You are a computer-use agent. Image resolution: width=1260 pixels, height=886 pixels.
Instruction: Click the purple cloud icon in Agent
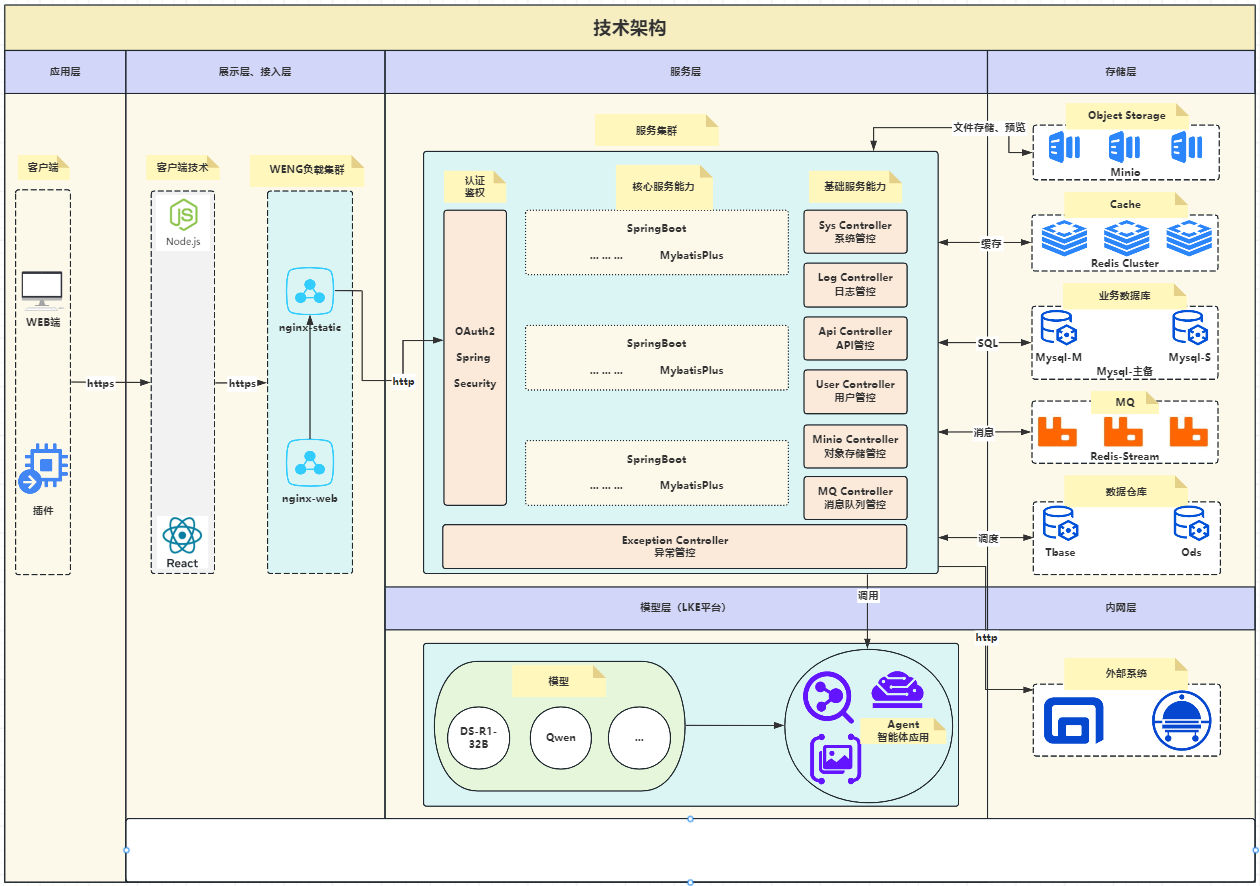pos(897,690)
